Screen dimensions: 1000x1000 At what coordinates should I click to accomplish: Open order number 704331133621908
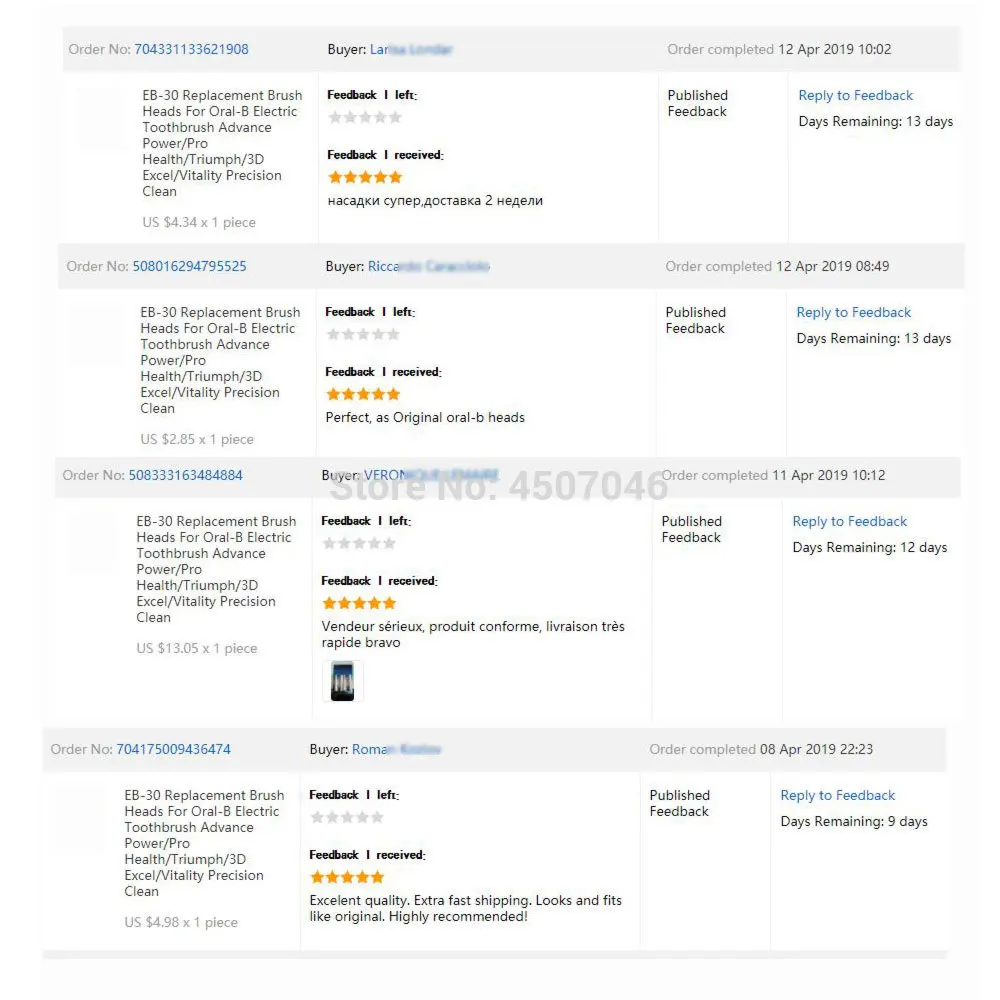(x=191, y=49)
